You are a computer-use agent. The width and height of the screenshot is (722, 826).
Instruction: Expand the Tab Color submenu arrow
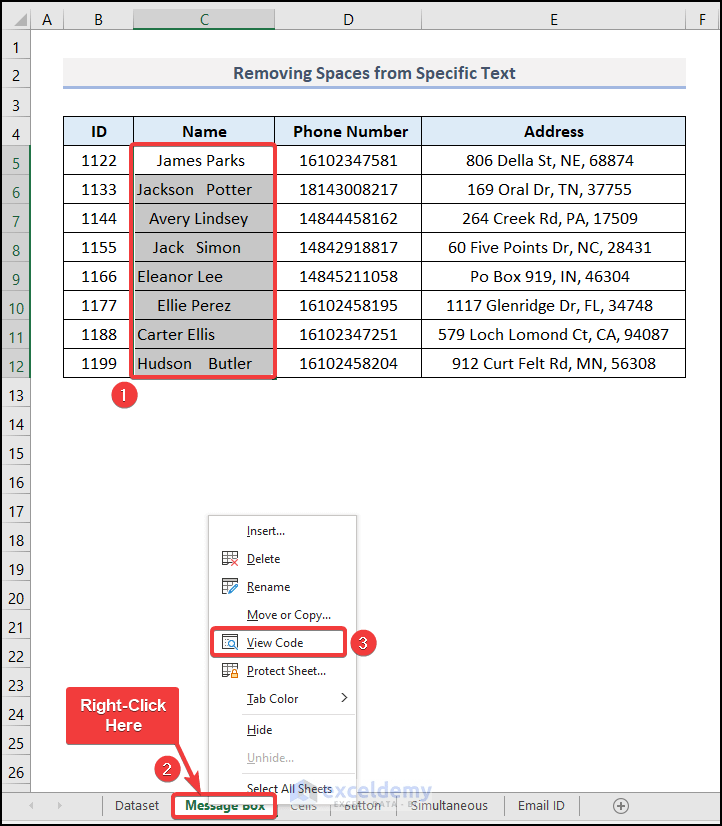(344, 698)
